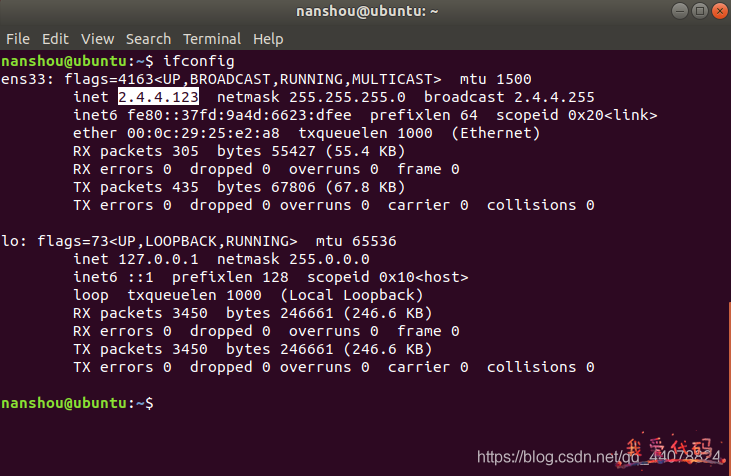Click the window title nanshou@ubuntu
The height and width of the screenshot is (476, 731).
click(367, 11)
